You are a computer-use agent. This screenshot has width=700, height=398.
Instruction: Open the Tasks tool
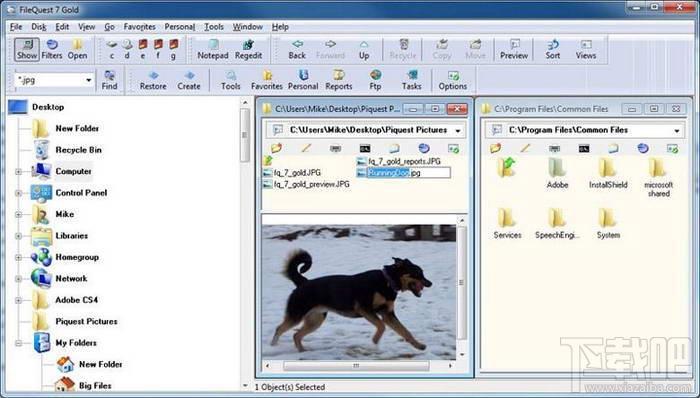[x=411, y=80]
